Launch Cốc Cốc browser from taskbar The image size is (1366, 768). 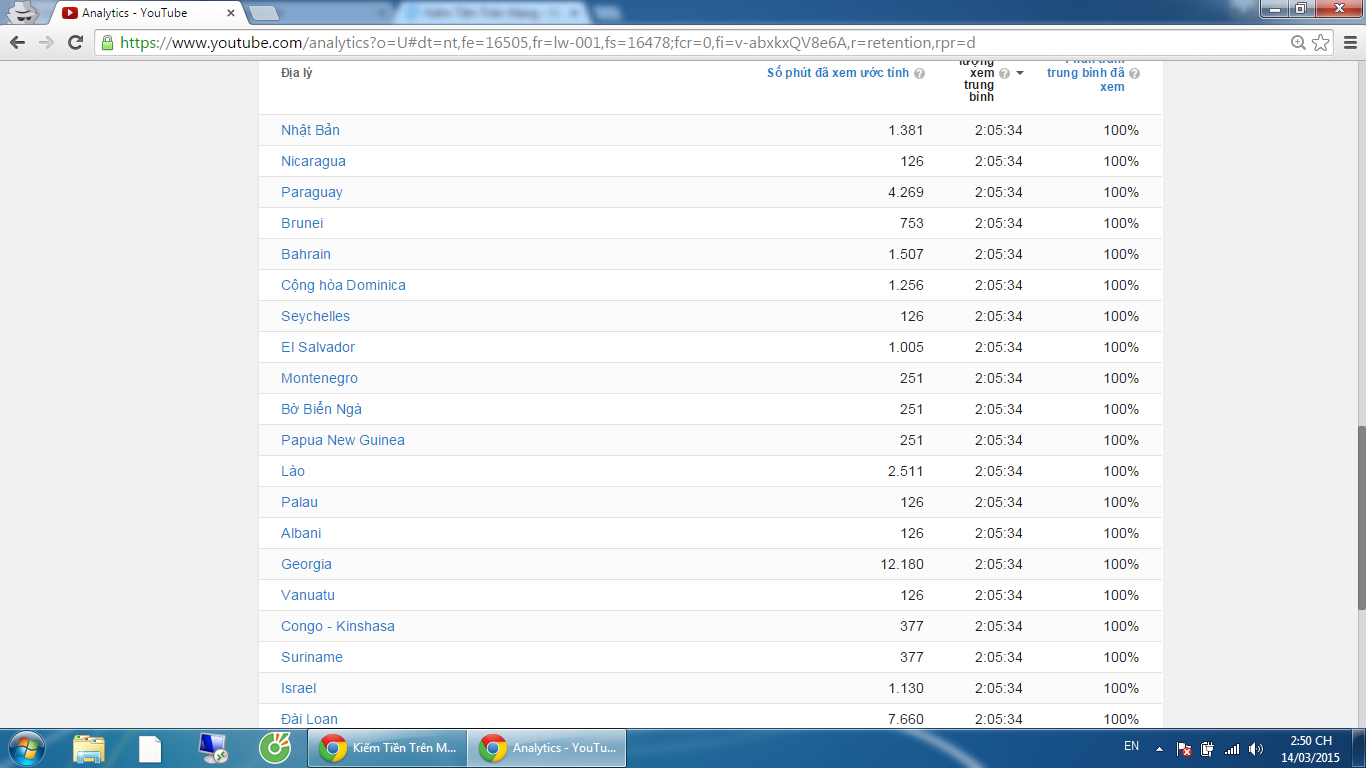click(274, 748)
